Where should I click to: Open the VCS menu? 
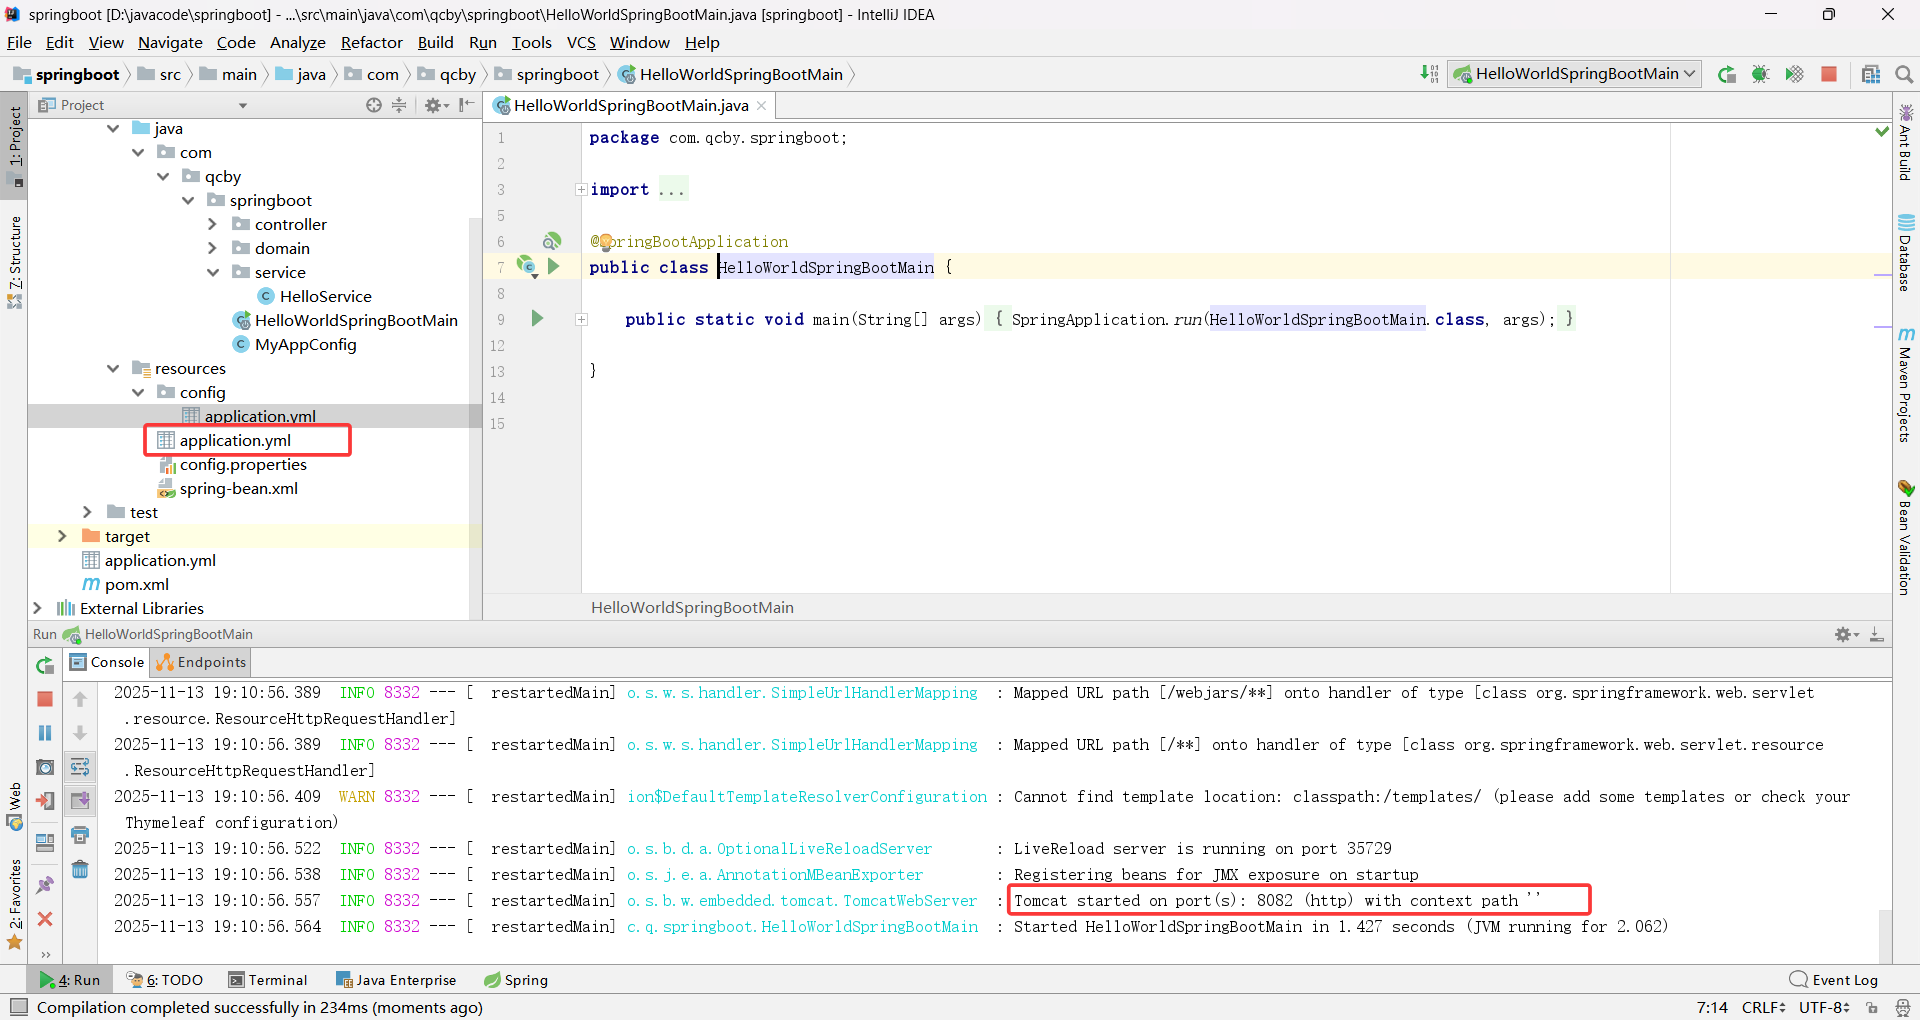pyautogui.click(x=581, y=42)
